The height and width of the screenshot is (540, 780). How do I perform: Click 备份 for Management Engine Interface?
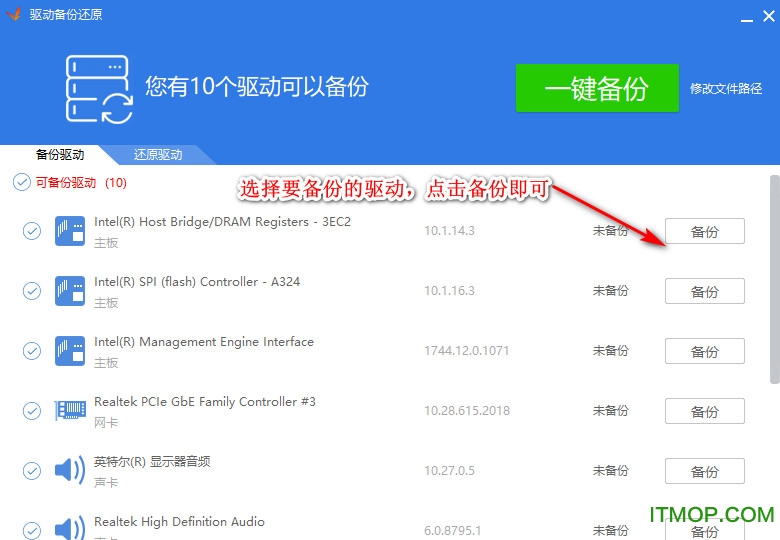tap(704, 351)
